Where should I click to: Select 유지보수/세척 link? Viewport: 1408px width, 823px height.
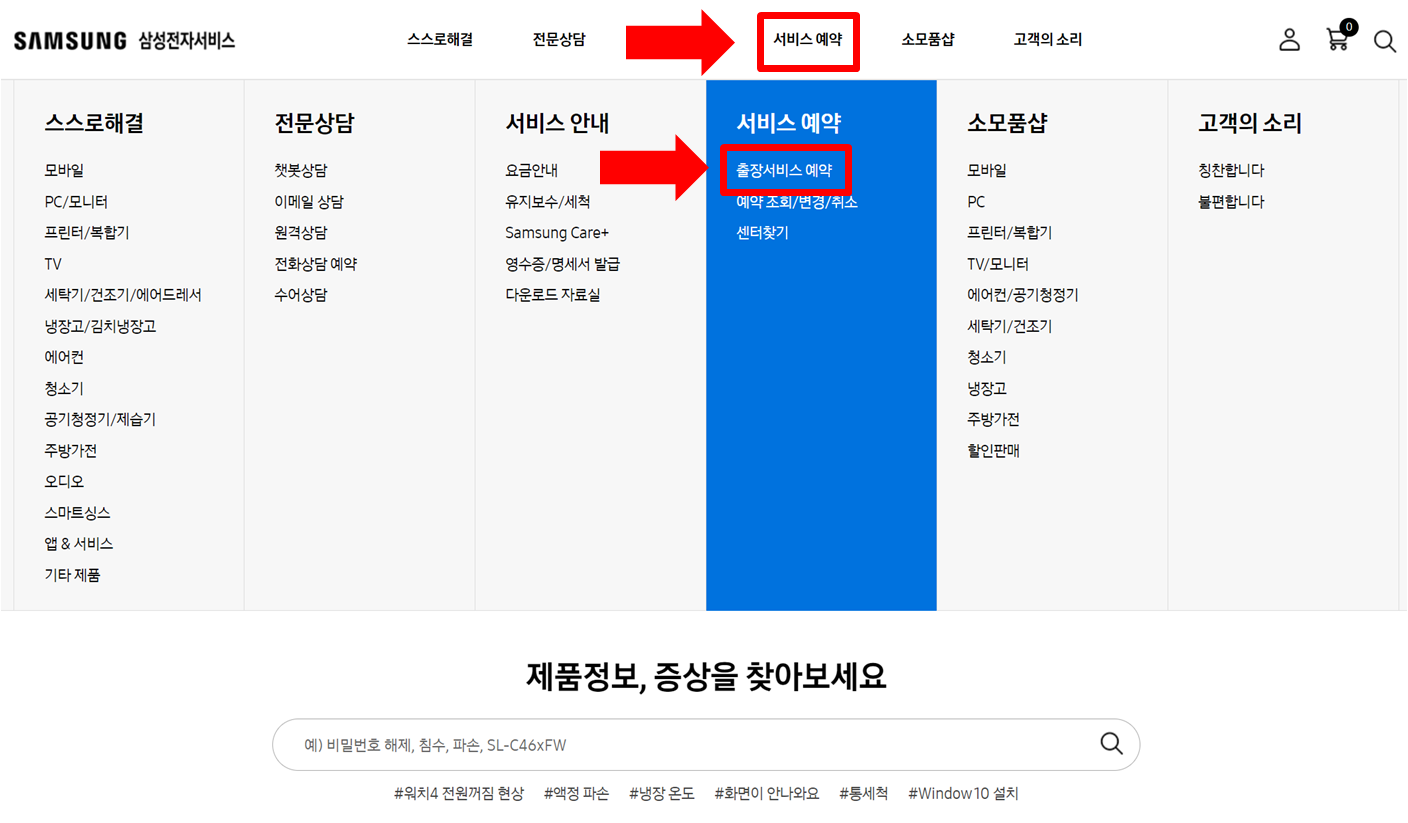548,202
